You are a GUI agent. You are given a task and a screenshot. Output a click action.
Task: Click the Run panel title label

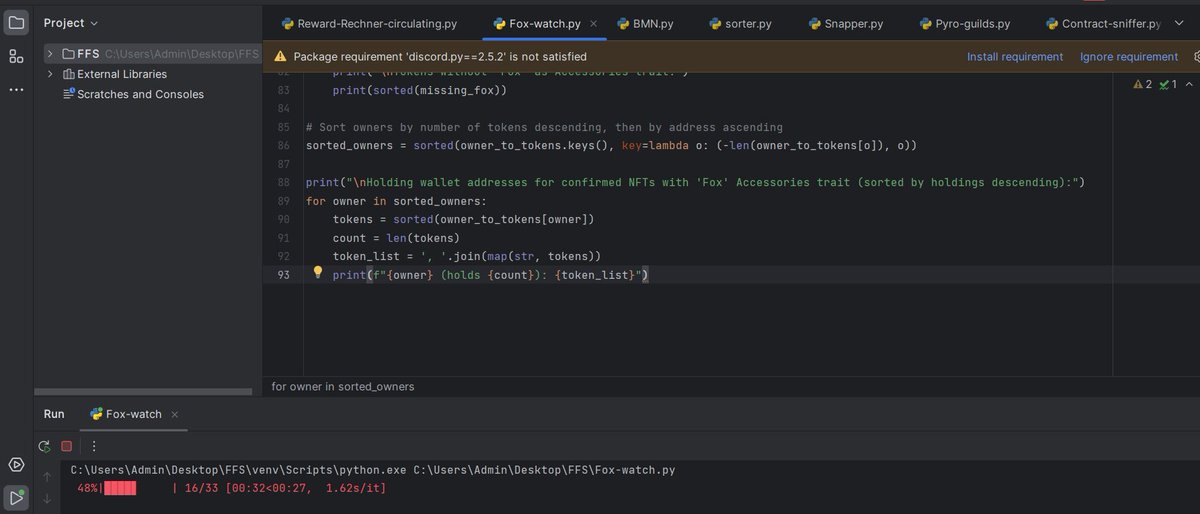(x=54, y=414)
